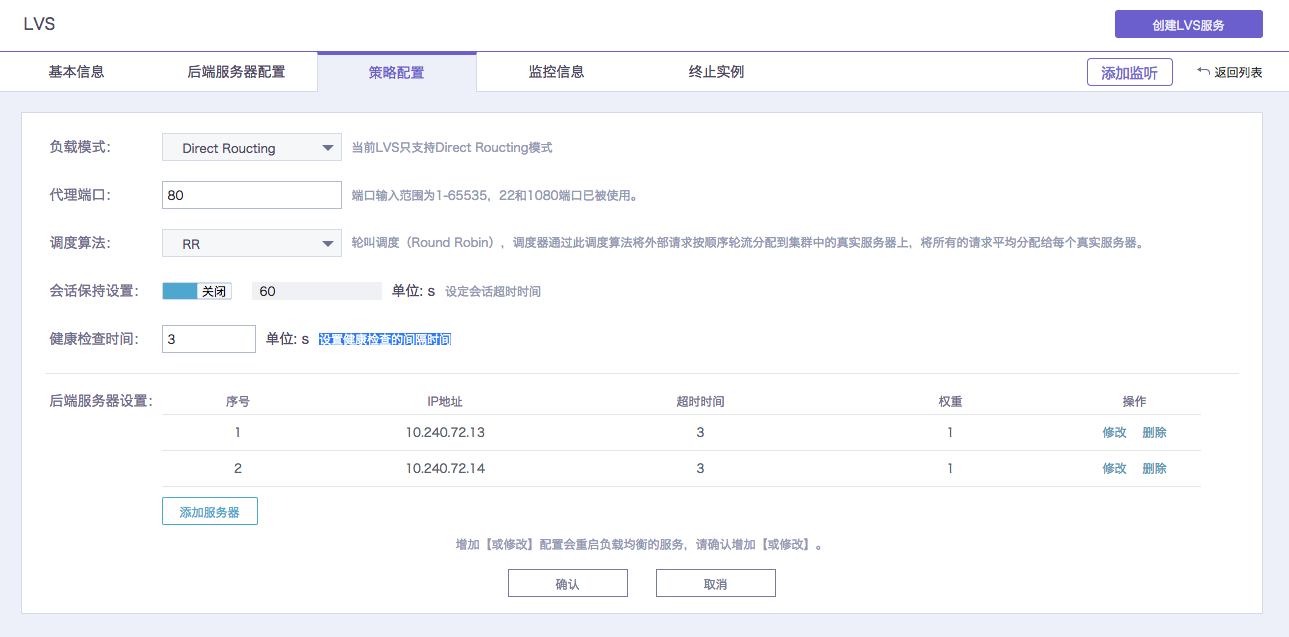Image resolution: width=1289 pixels, height=637 pixels.
Task: Click the 添加服务器 button
Action: click(209, 511)
